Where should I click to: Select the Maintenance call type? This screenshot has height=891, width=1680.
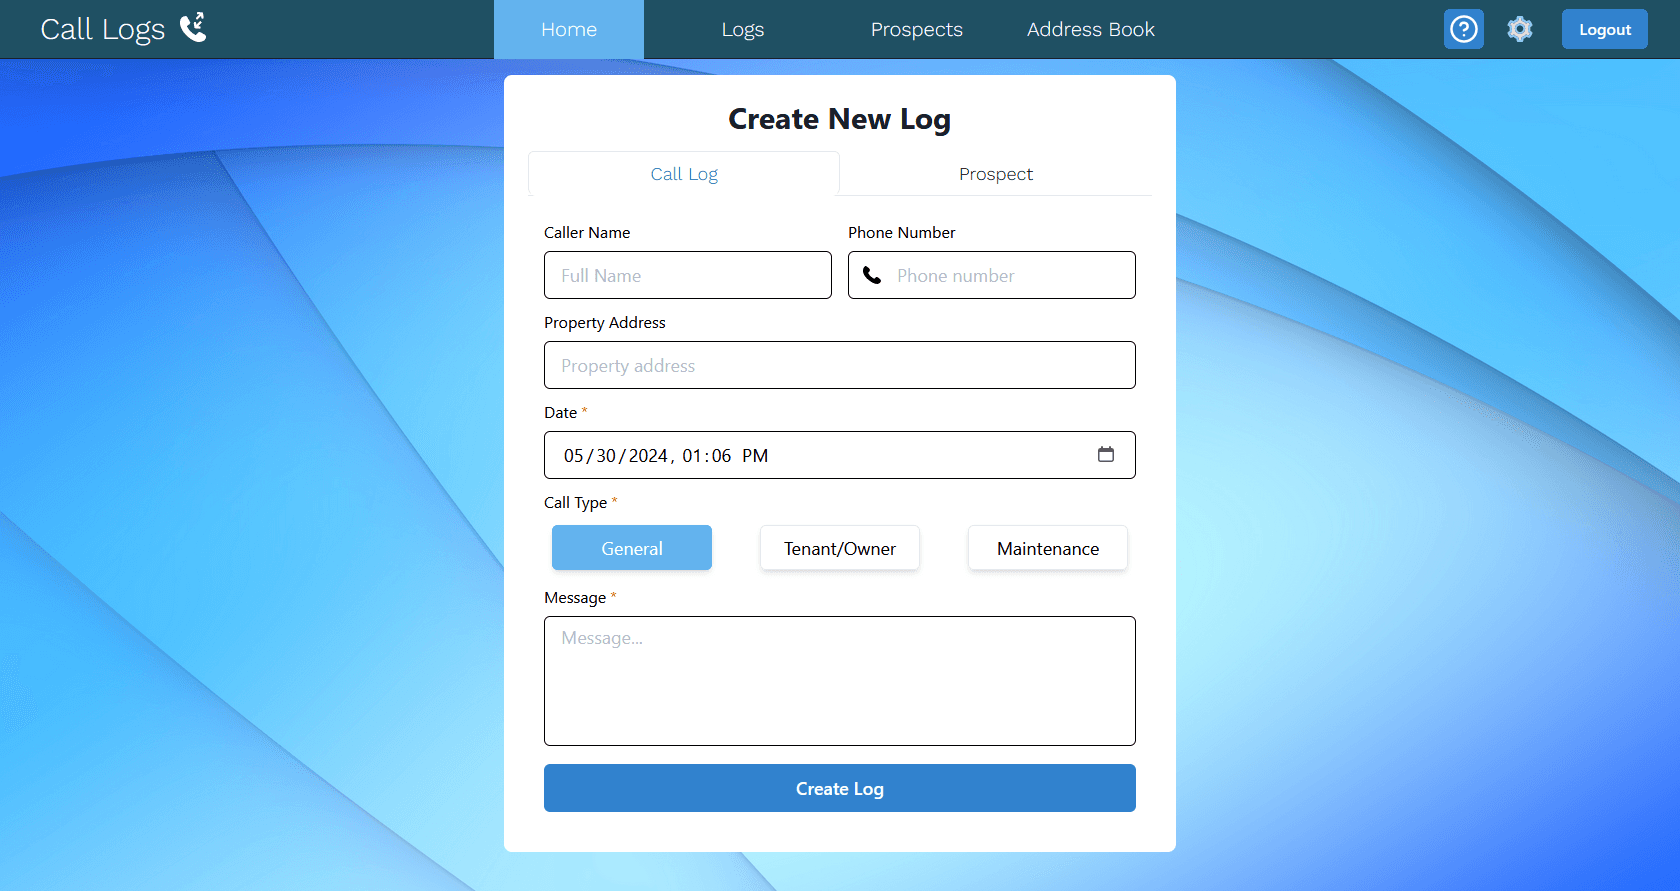point(1048,548)
